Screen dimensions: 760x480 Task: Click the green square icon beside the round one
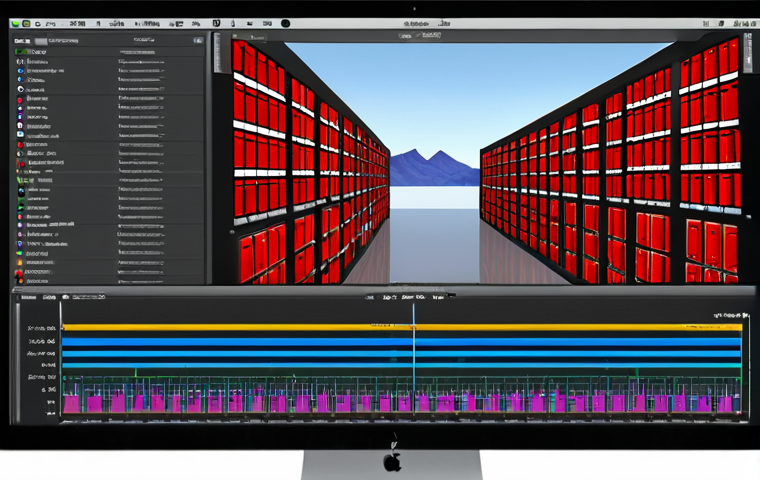[x=26, y=23]
